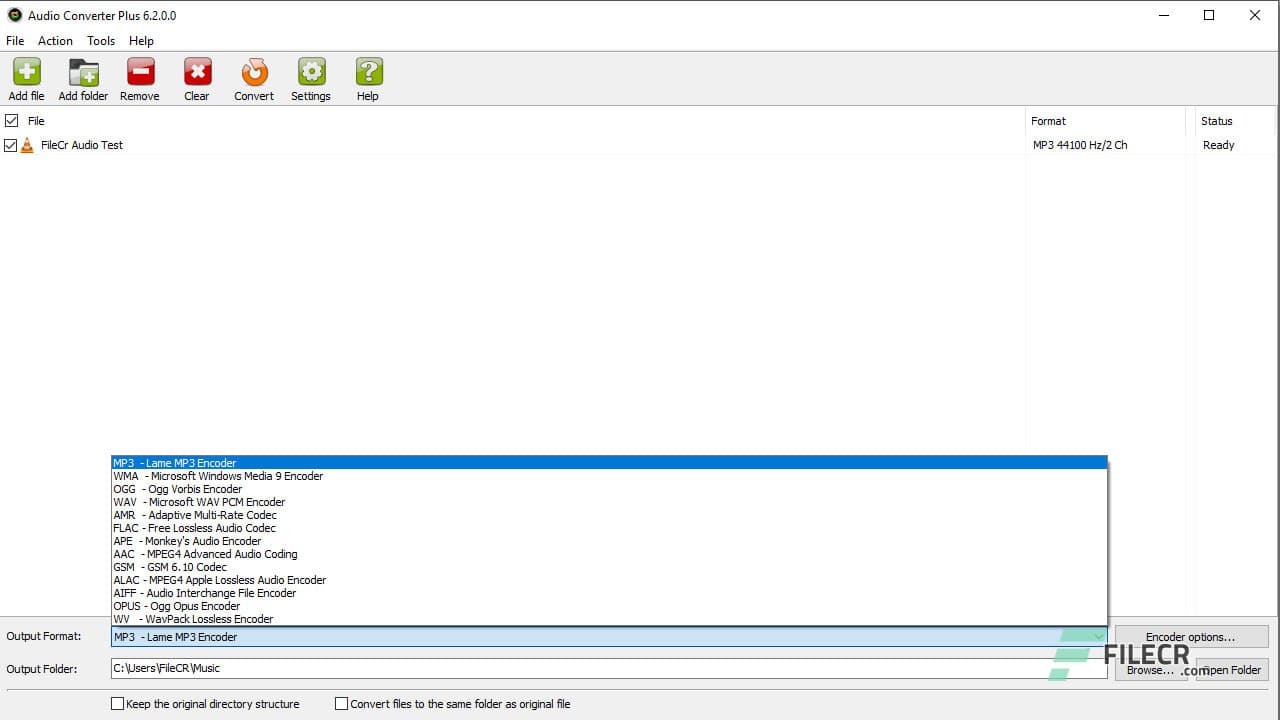Click the Clear icon to empty the list
1280x720 pixels.
pyautogui.click(x=196, y=70)
